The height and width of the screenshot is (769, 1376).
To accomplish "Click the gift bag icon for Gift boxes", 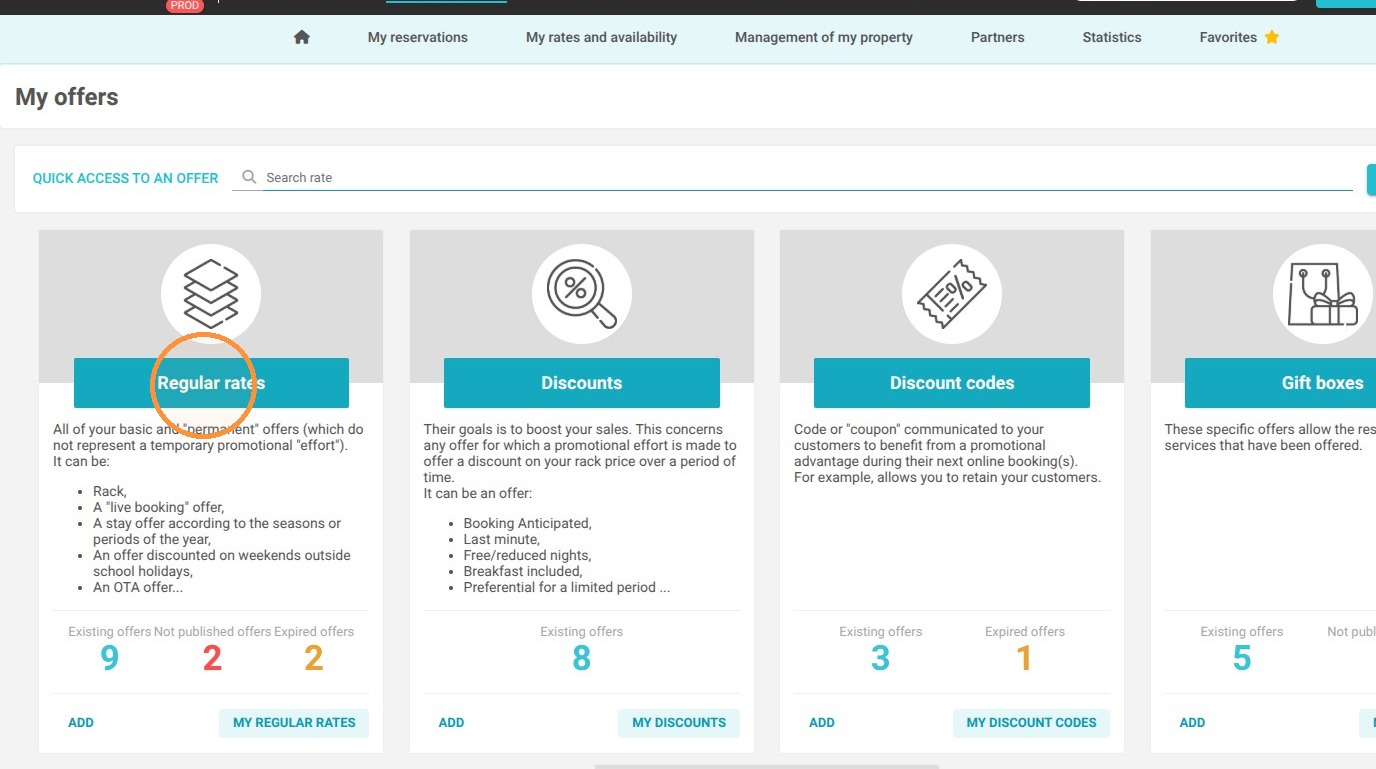I will point(1322,294).
